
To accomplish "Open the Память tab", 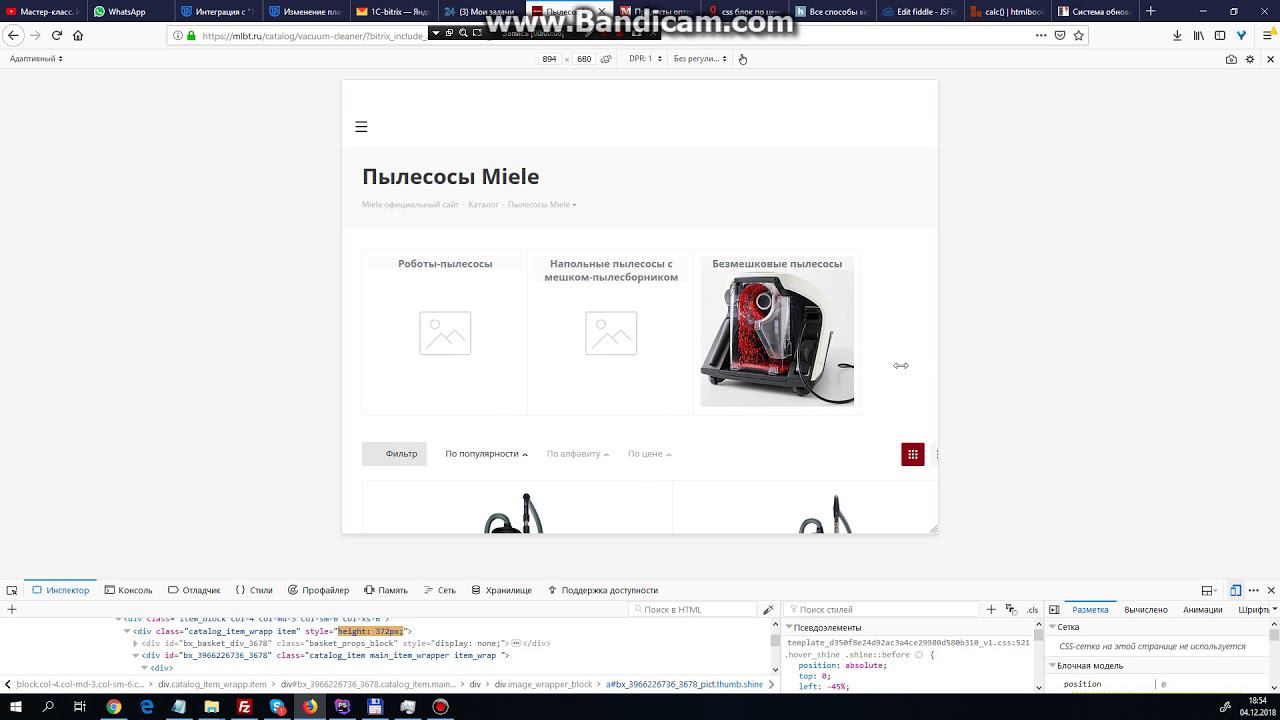I will coord(386,590).
